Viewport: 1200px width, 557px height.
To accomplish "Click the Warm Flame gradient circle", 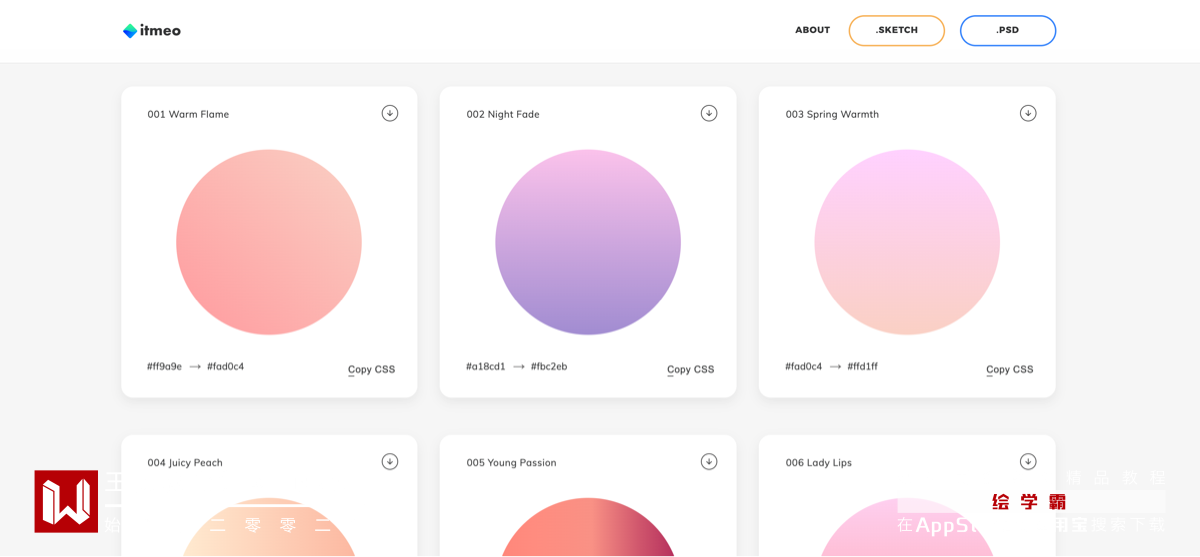I will [269, 242].
